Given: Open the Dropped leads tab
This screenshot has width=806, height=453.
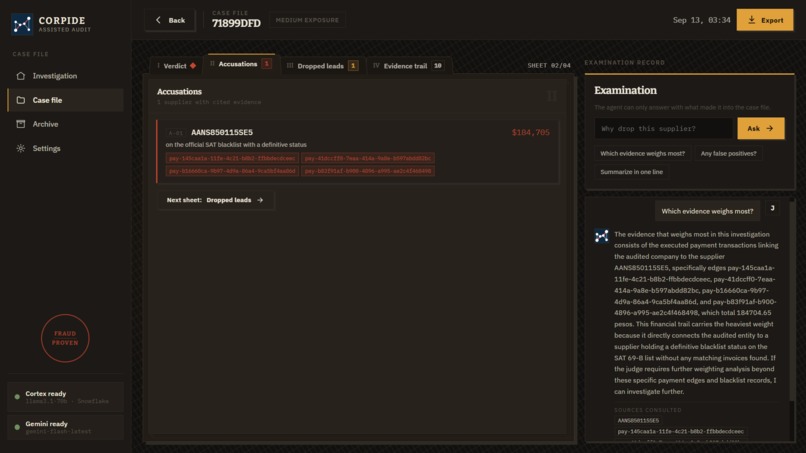Looking at the screenshot, I should (x=322, y=66).
